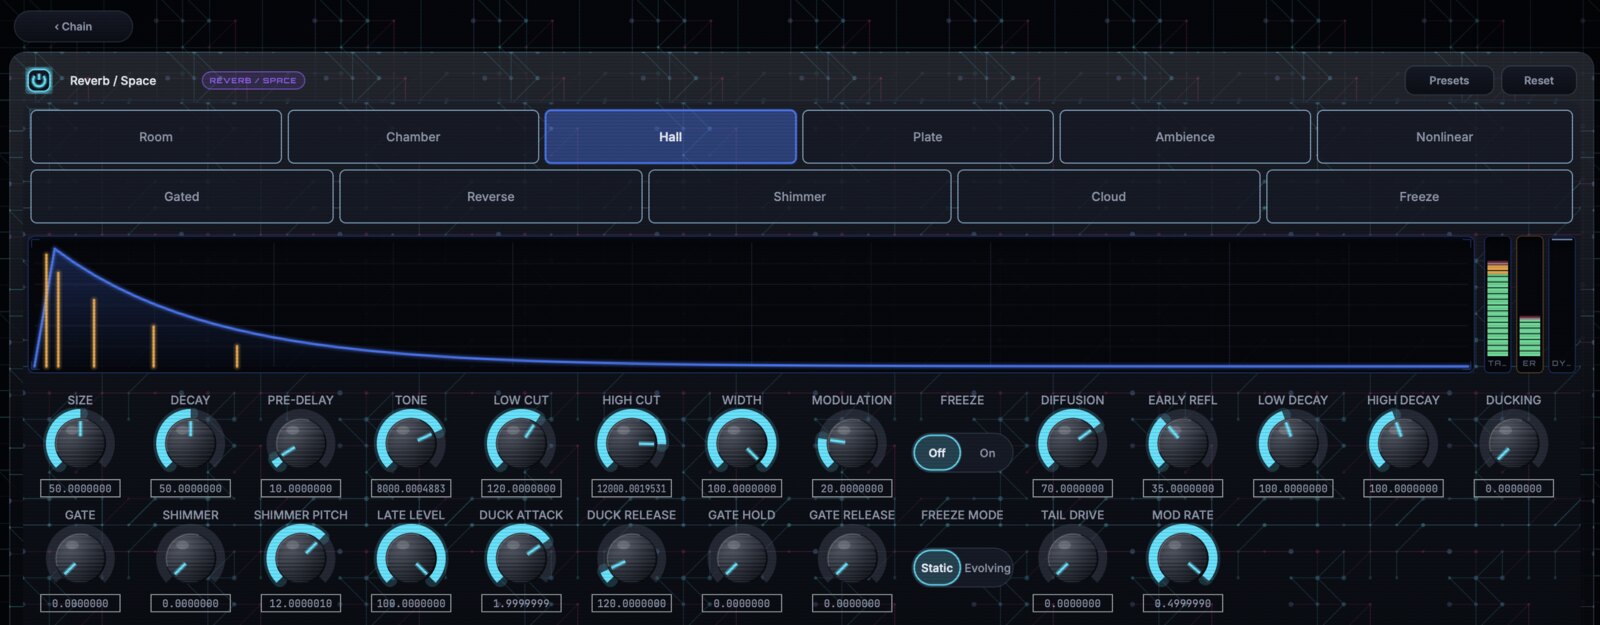Select the Ambience reverb type
1600x625 pixels.
1185,137
